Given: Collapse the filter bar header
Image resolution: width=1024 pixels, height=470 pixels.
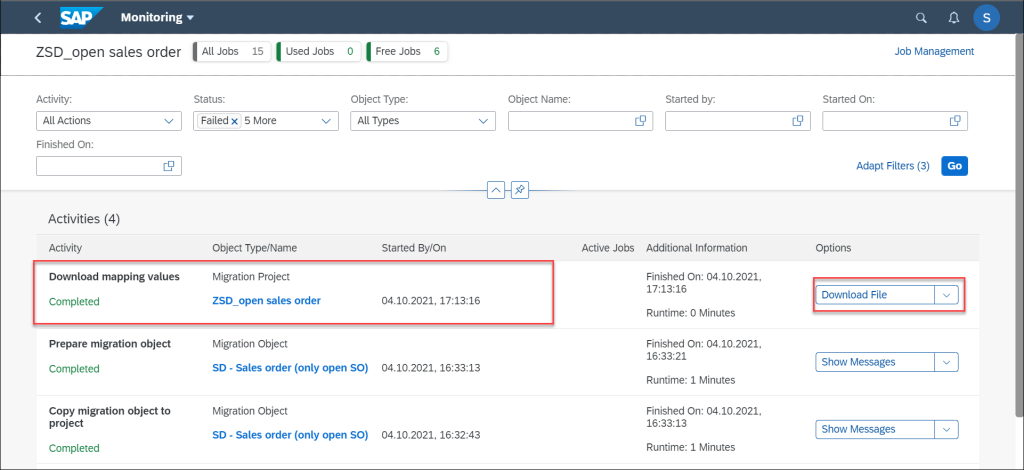Looking at the screenshot, I should click(x=496, y=190).
